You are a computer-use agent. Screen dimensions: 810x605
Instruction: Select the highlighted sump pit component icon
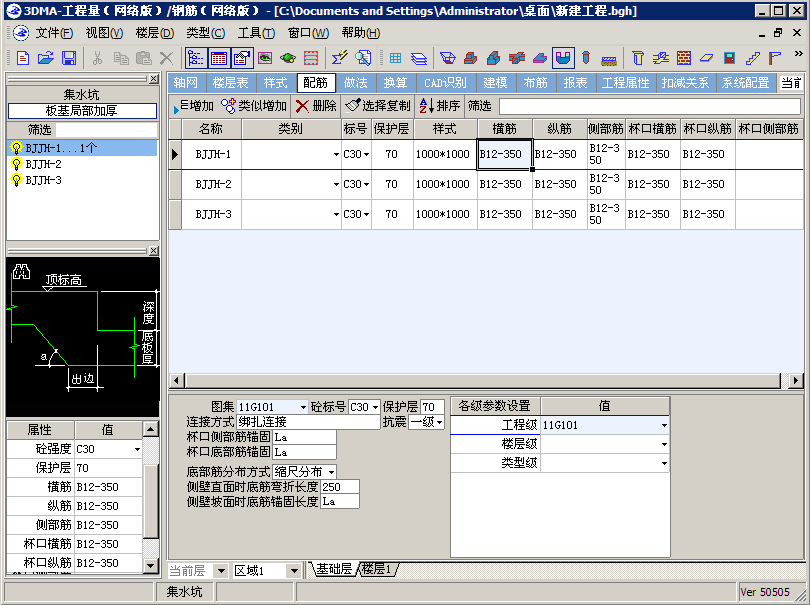pyautogui.click(x=563, y=58)
